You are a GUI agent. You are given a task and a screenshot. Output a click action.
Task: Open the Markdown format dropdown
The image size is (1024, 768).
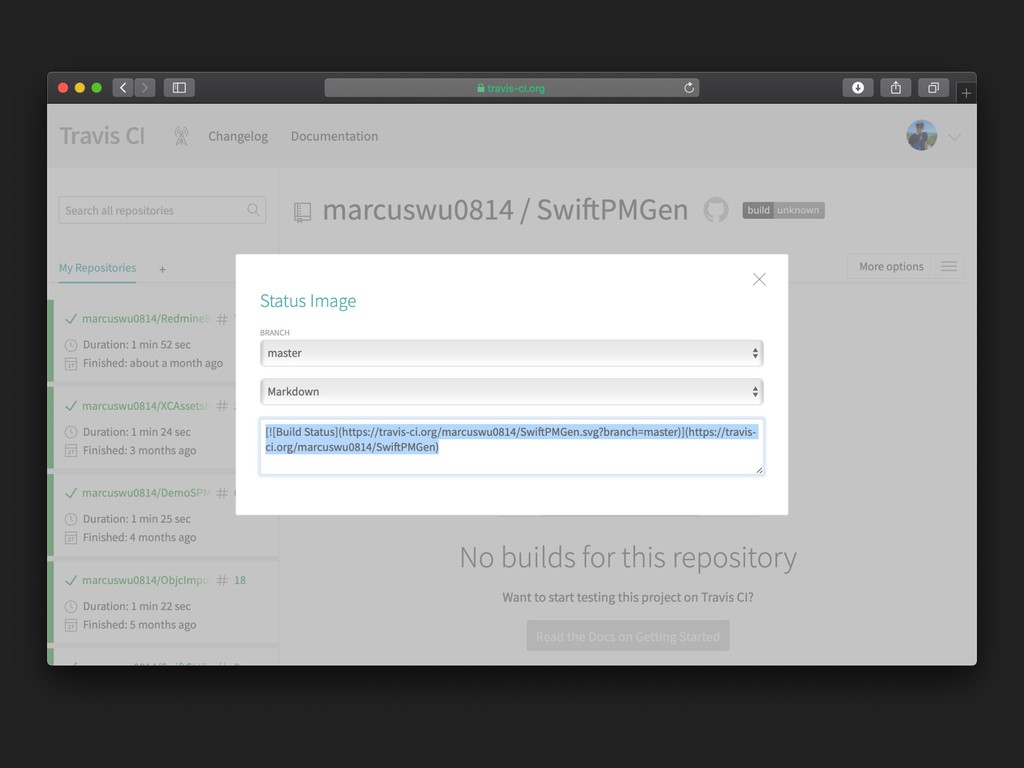512,392
